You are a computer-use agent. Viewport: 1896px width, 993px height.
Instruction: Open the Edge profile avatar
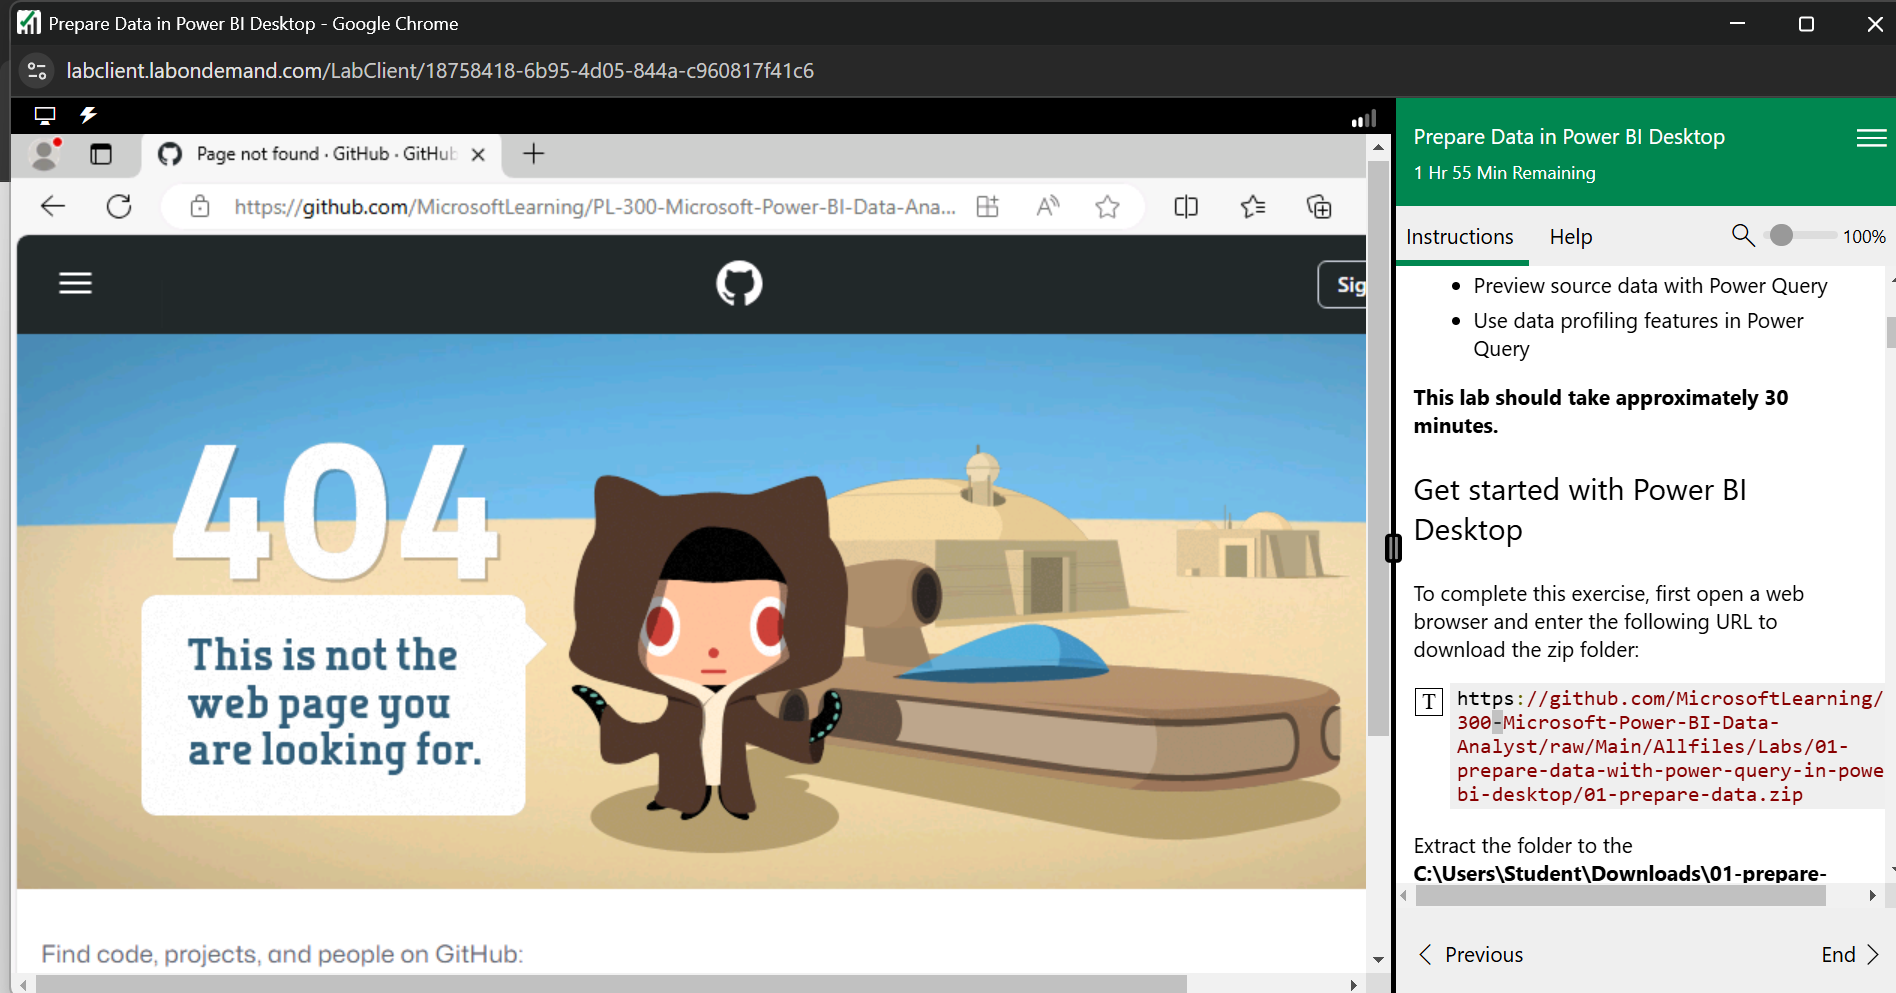click(x=44, y=154)
